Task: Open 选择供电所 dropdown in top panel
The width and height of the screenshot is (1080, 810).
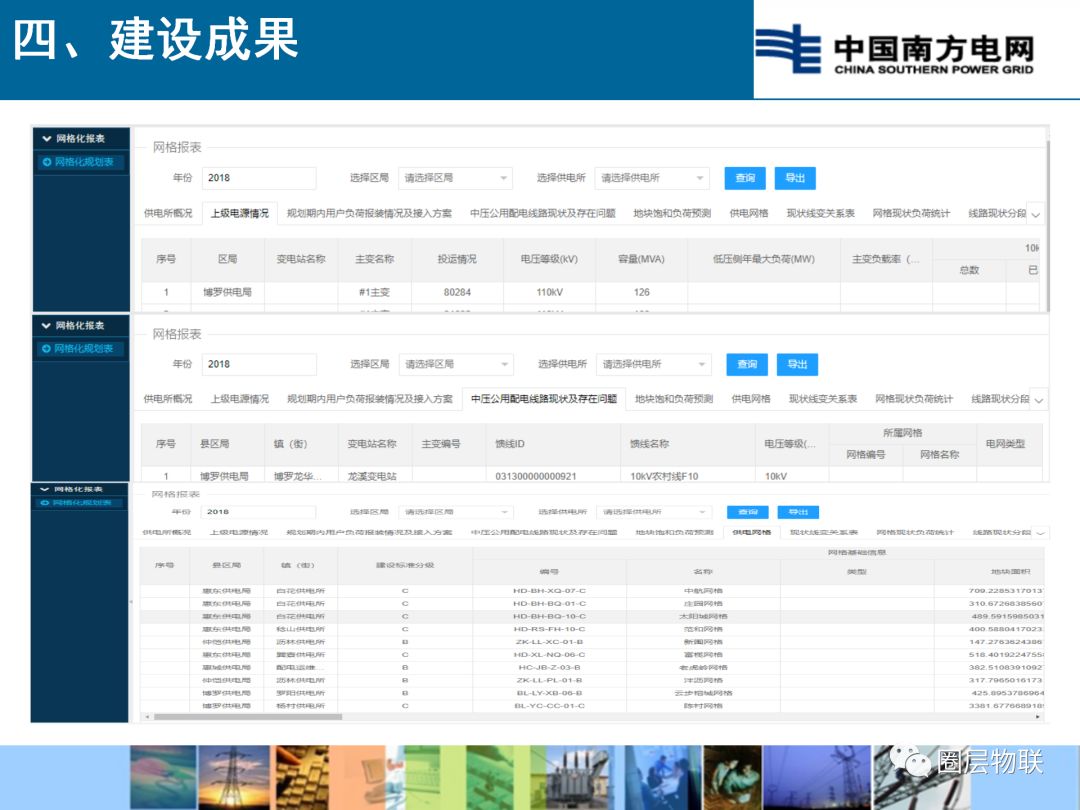Action: pyautogui.click(x=652, y=178)
